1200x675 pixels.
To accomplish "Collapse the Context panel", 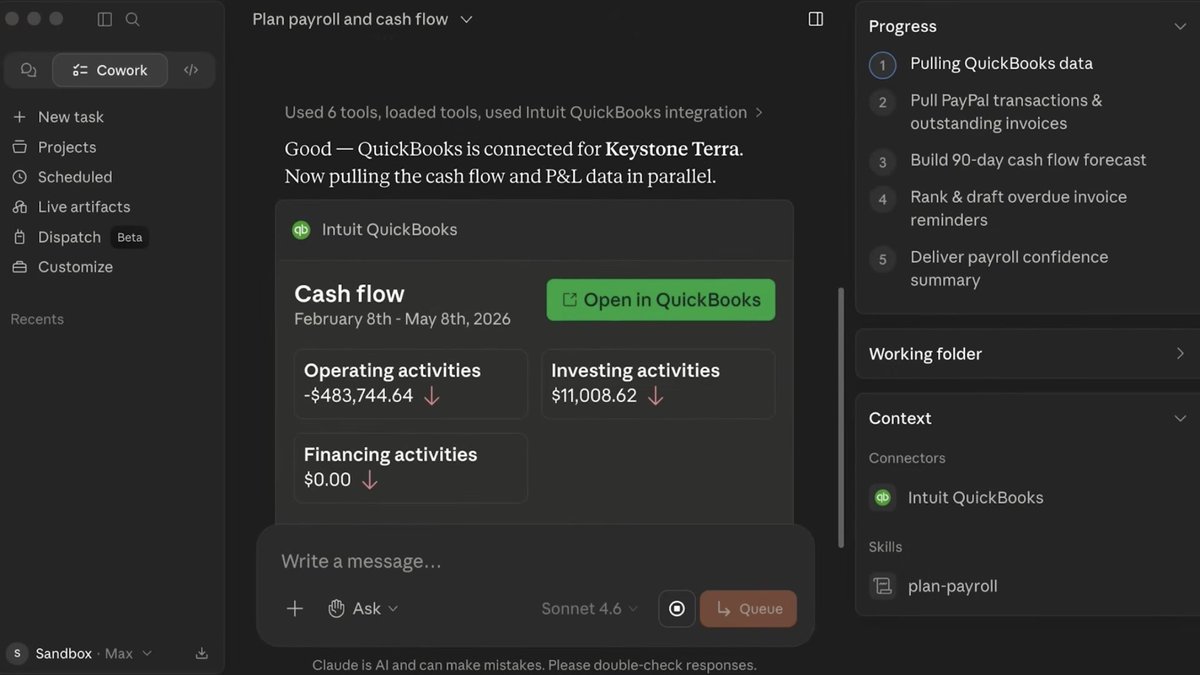I will click(x=1180, y=418).
